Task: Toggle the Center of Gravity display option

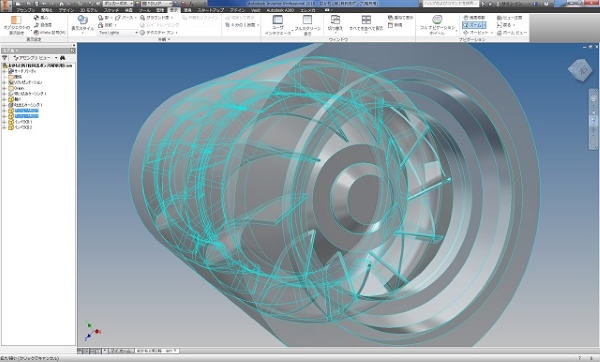Action: pyautogui.click(x=41, y=18)
